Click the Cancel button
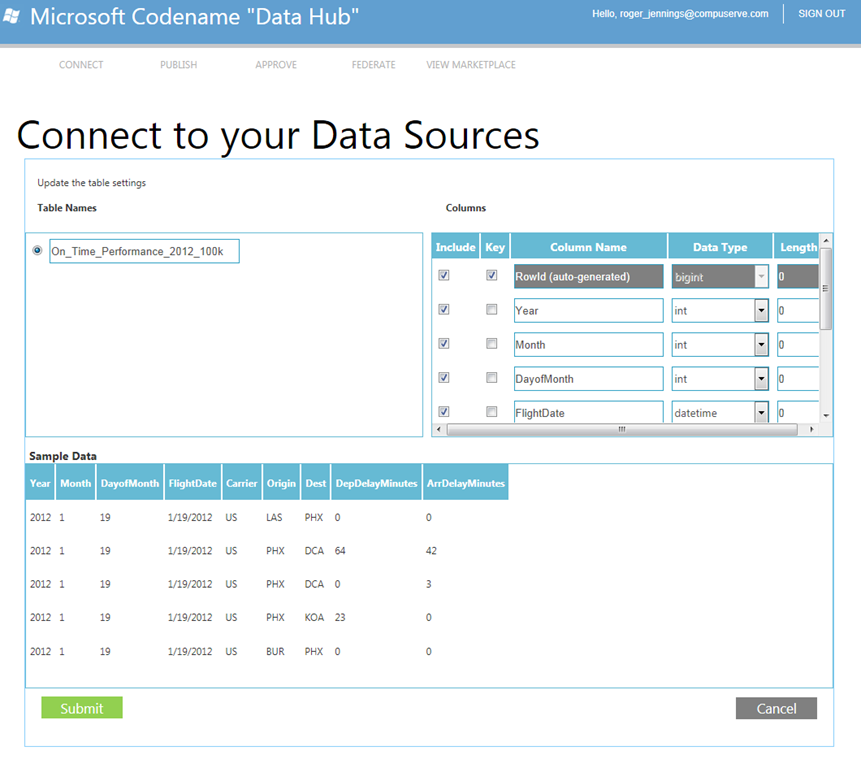Image resolution: width=861 pixels, height=768 pixels. point(776,709)
